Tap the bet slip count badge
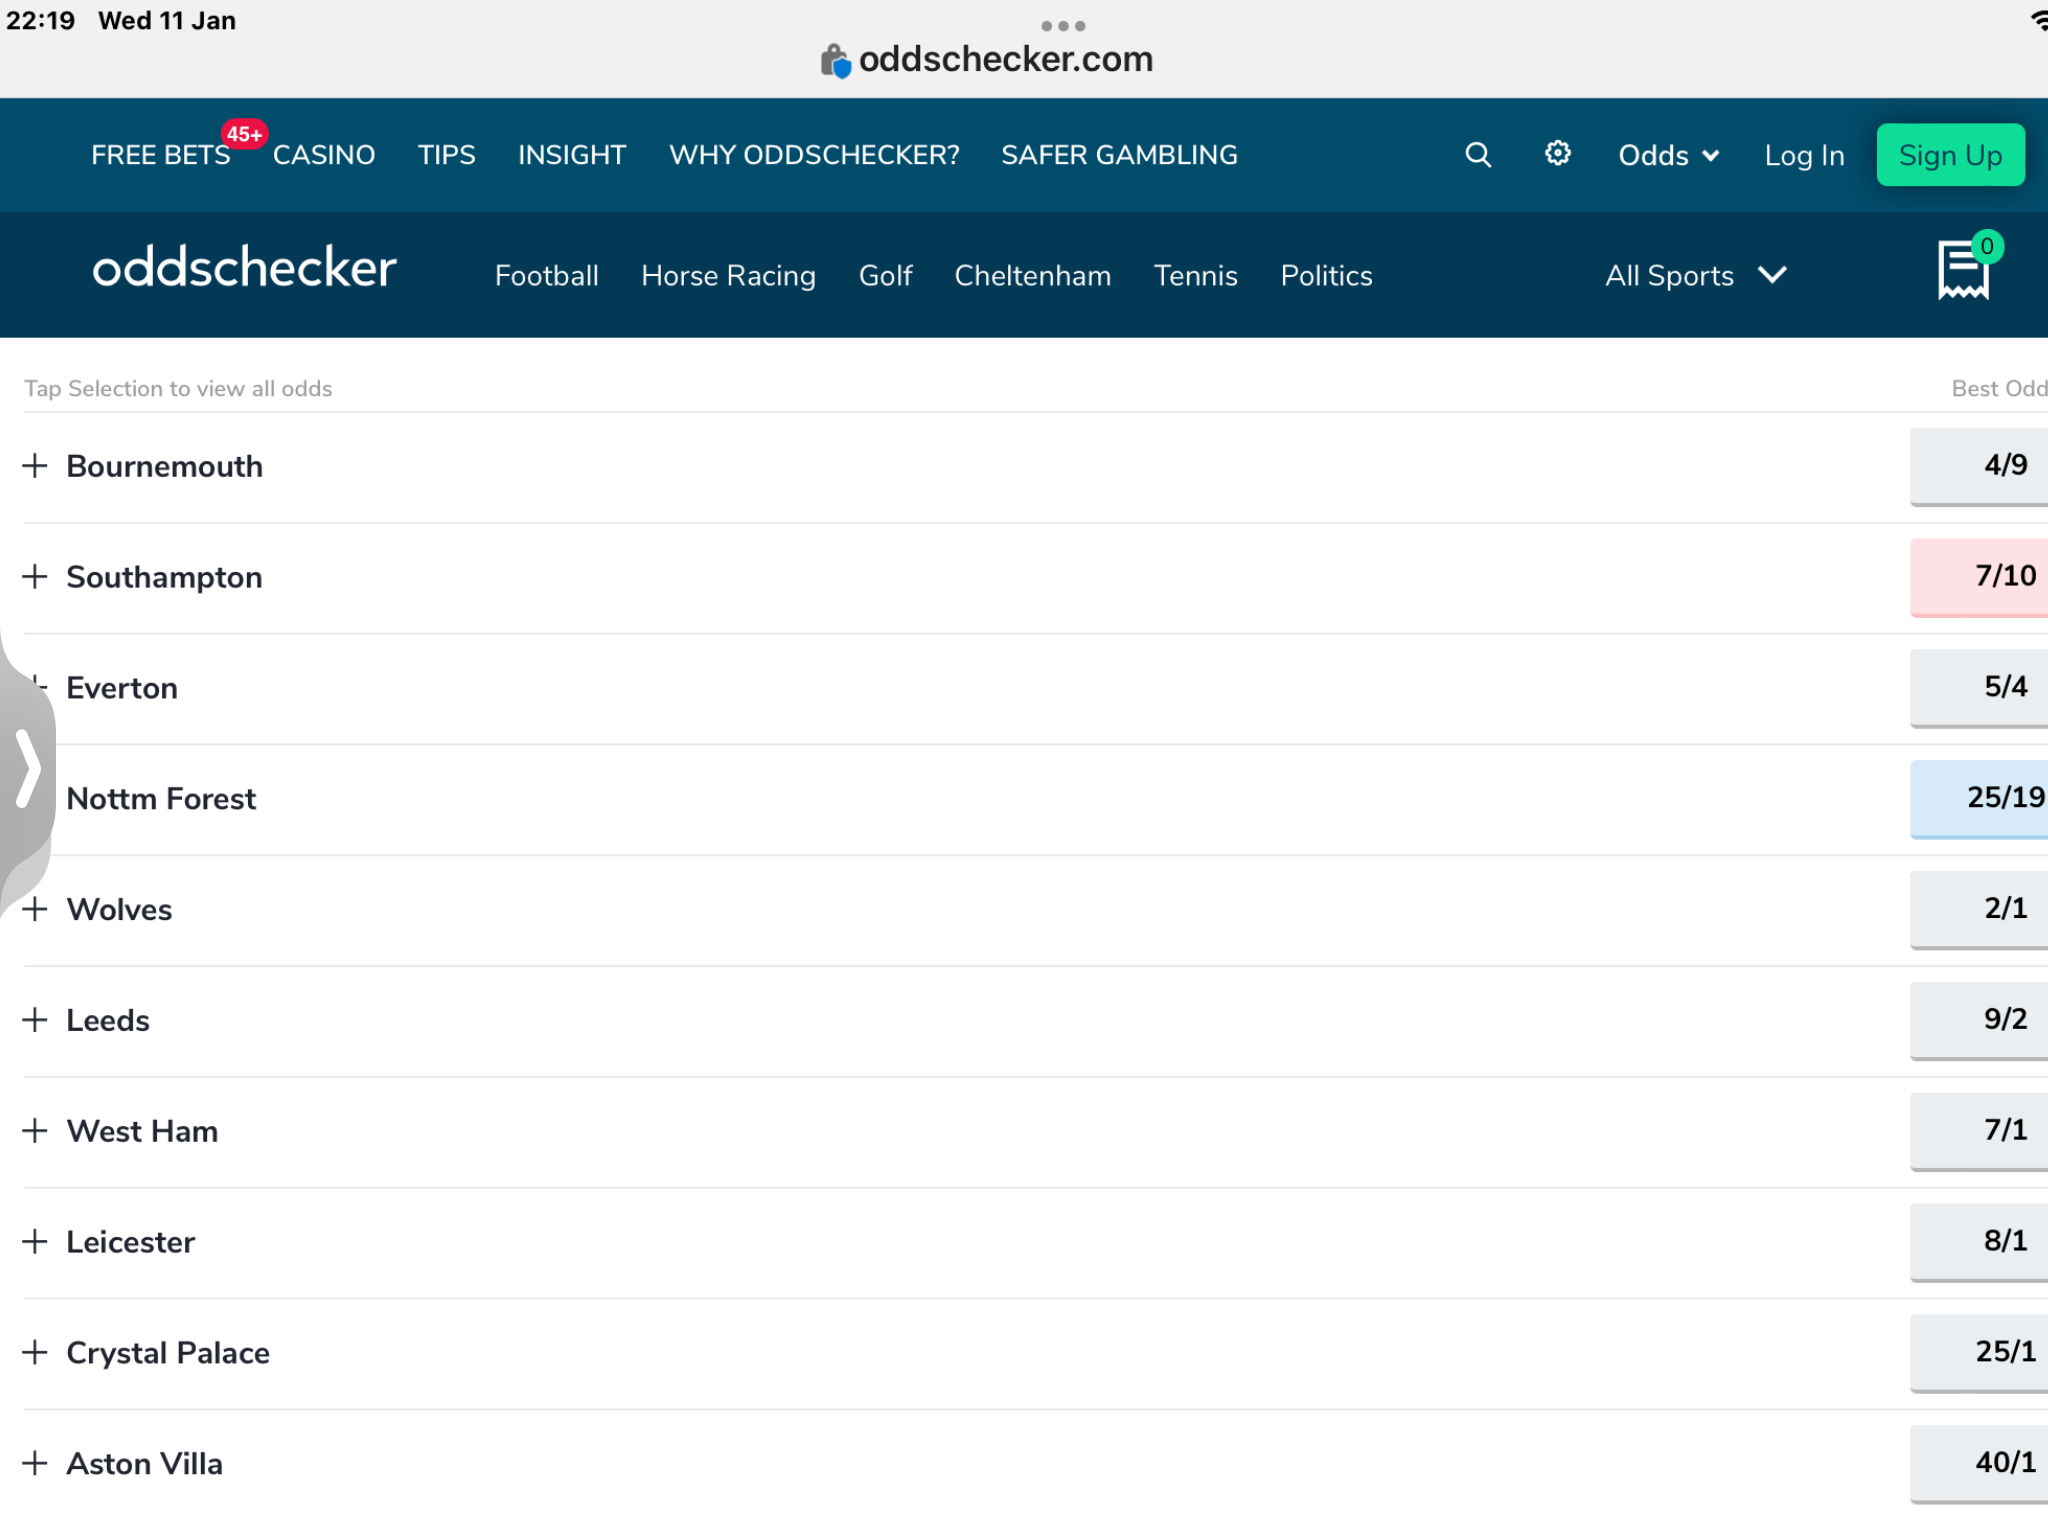2048x1536 pixels. pyautogui.click(x=1987, y=246)
